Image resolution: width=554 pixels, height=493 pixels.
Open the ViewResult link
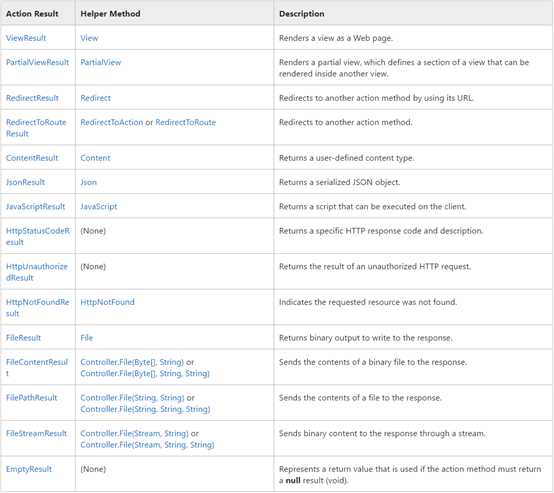tap(26, 38)
